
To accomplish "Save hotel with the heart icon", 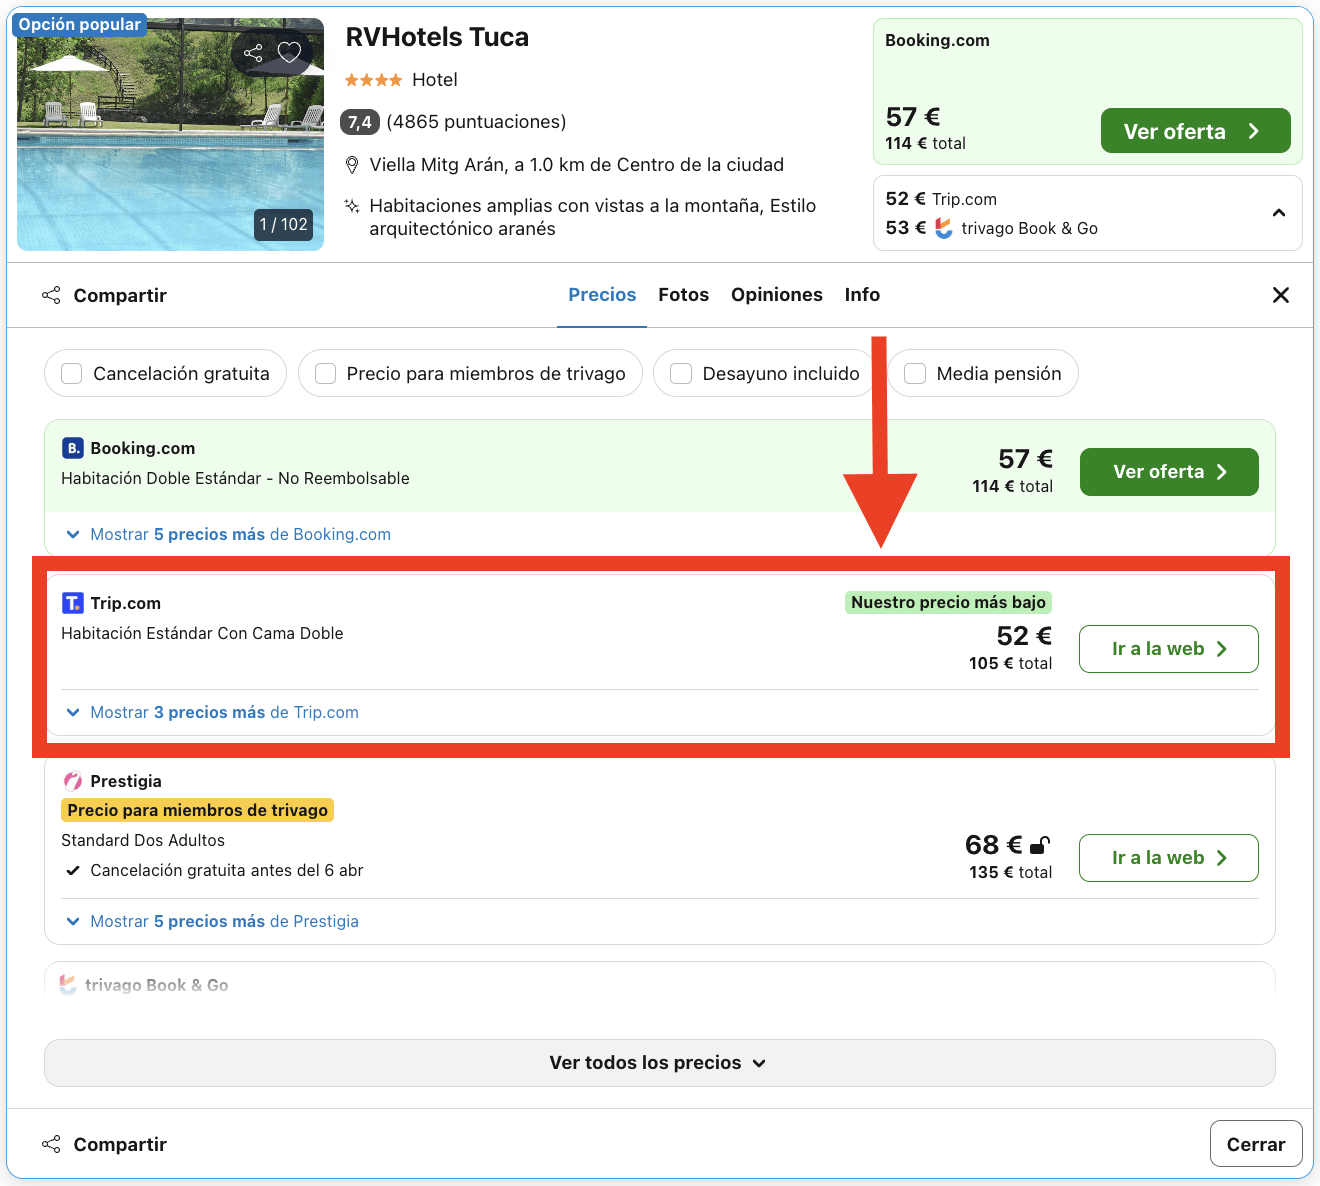I will [x=289, y=53].
